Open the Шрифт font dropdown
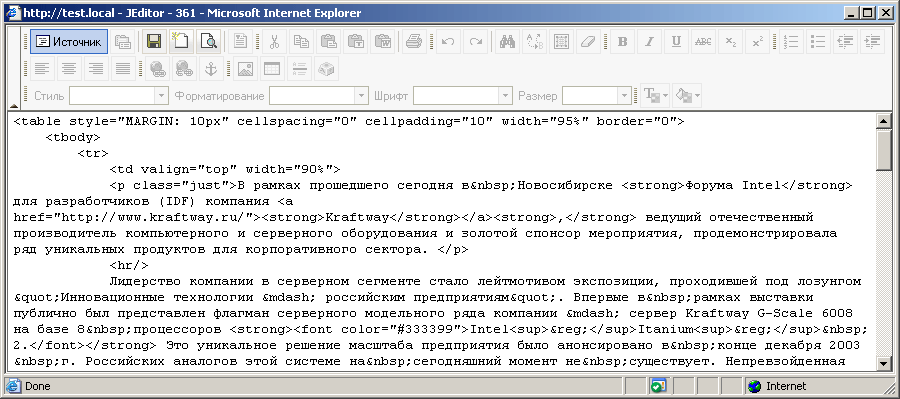This screenshot has width=900, height=399. coord(463,96)
